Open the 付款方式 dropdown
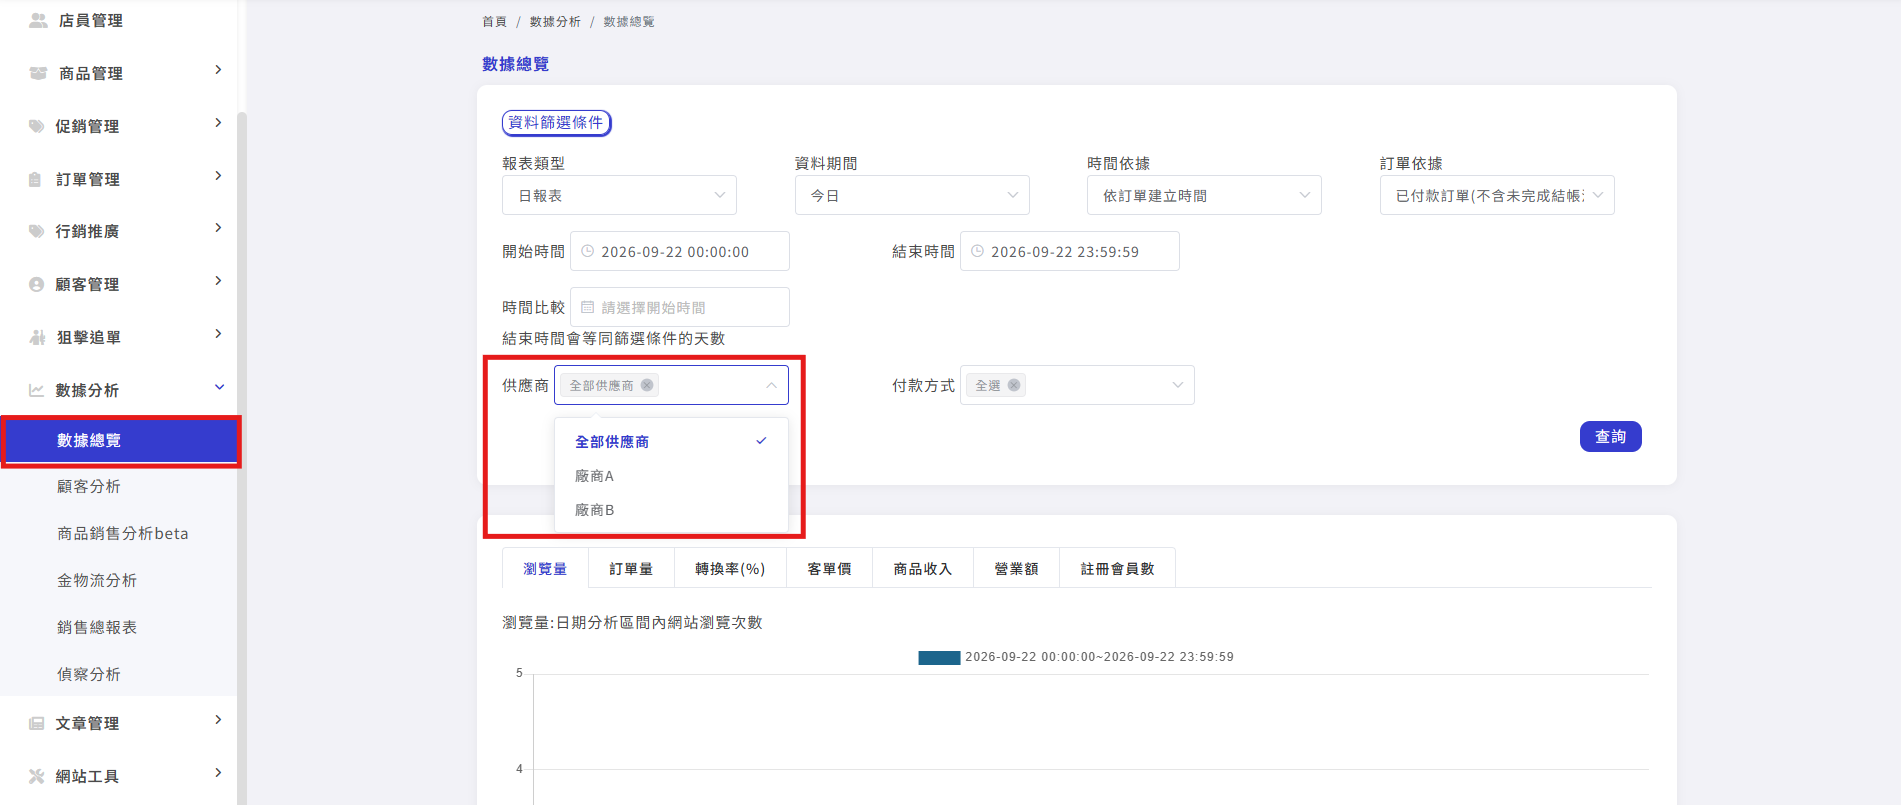1901x805 pixels. tap(1077, 385)
